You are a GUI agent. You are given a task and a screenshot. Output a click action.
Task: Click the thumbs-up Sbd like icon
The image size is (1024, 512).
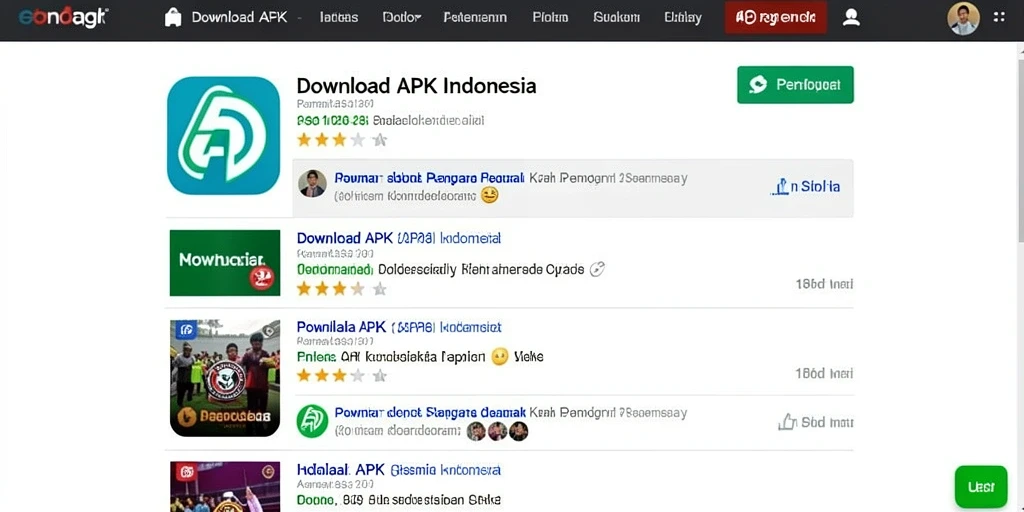(788, 422)
